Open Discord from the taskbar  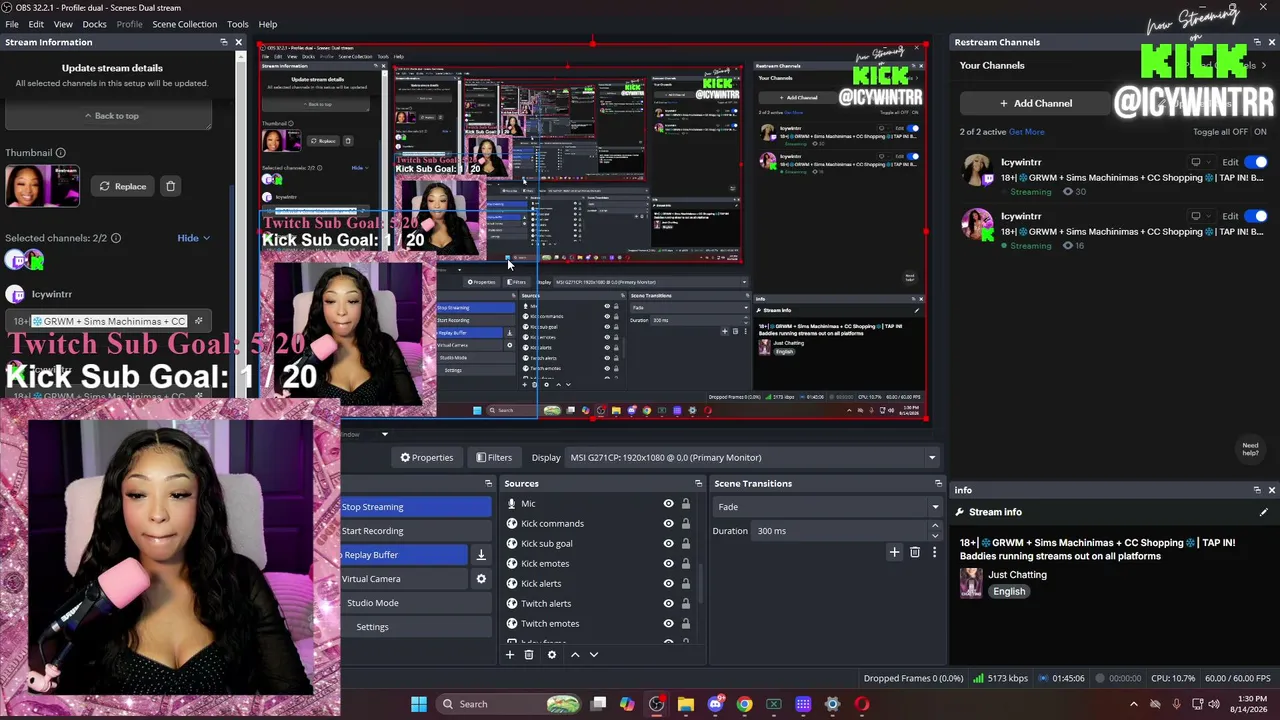(715, 704)
